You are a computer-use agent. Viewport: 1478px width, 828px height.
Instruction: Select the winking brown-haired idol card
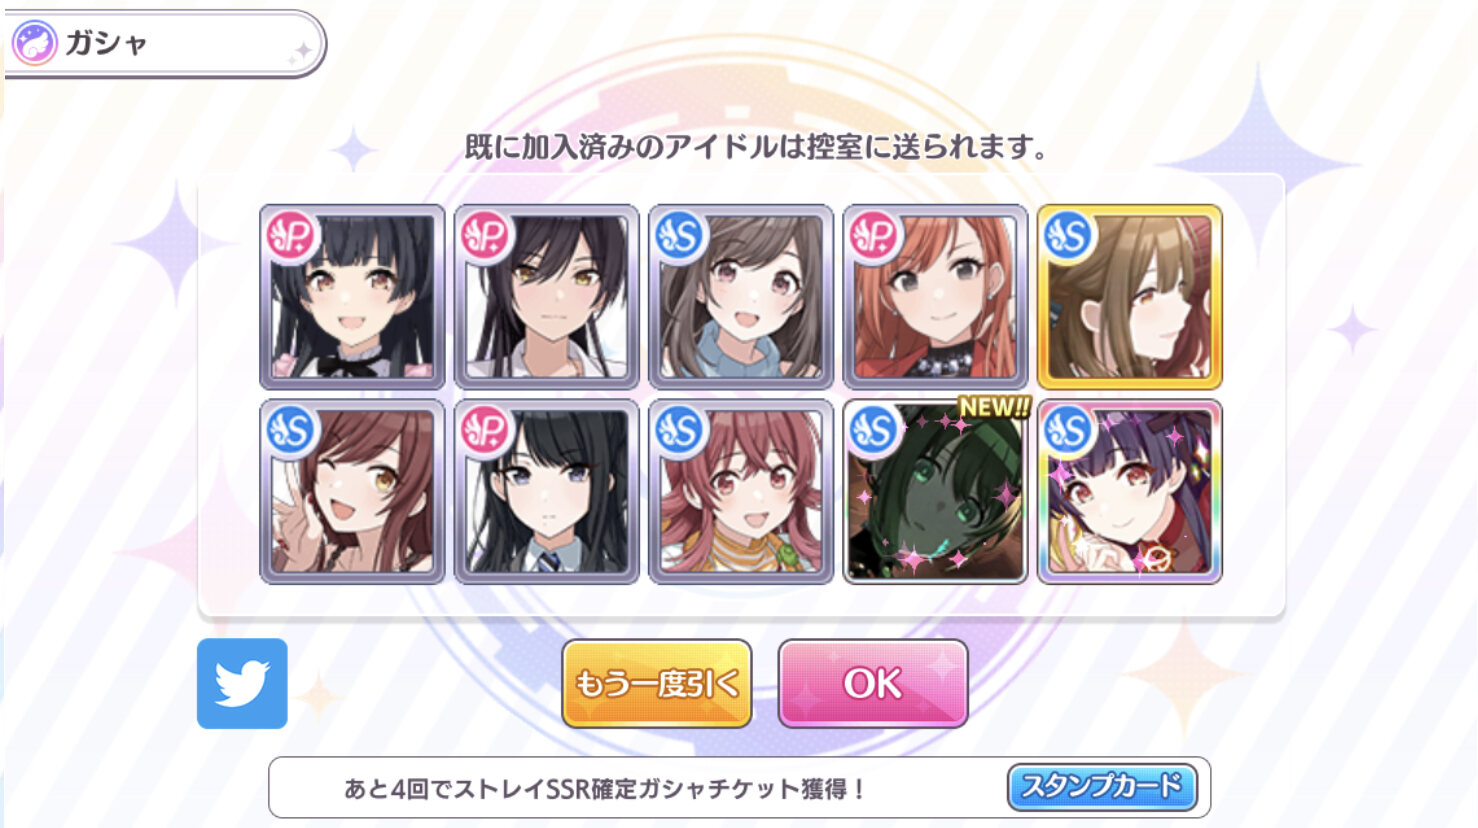point(352,492)
